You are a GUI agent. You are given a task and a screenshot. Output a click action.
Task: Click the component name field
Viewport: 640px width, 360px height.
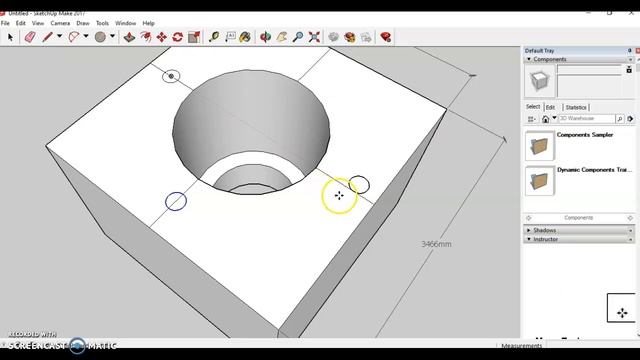point(589,69)
